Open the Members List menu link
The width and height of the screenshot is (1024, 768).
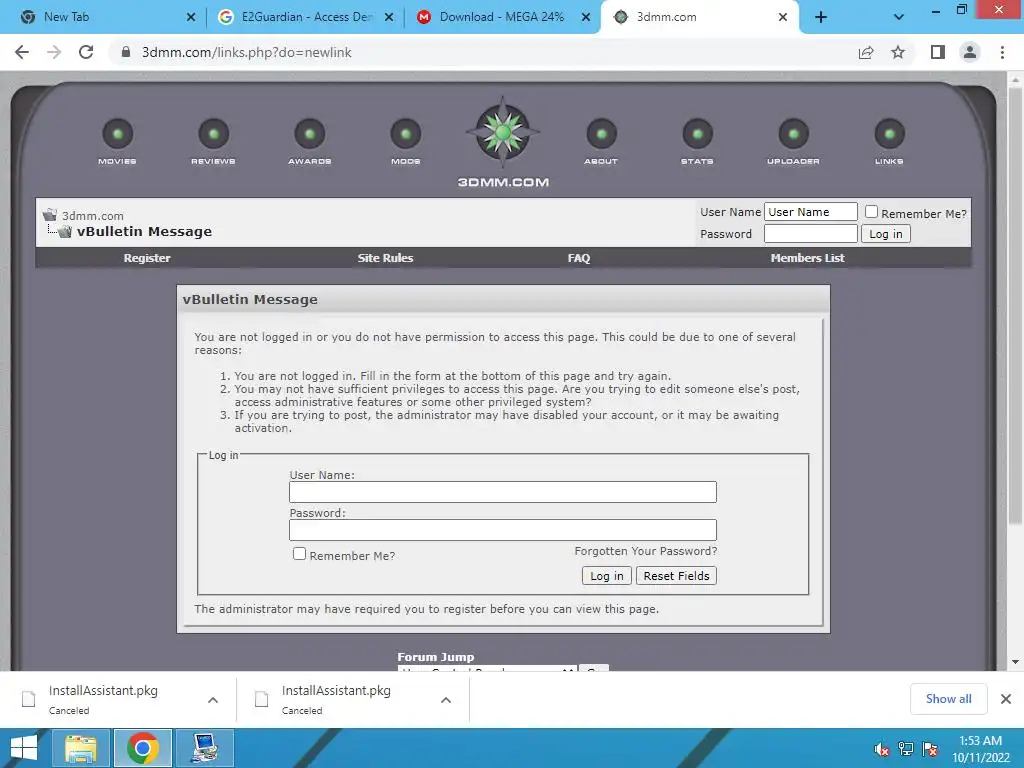pyautogui.click(x=807, y=258)
